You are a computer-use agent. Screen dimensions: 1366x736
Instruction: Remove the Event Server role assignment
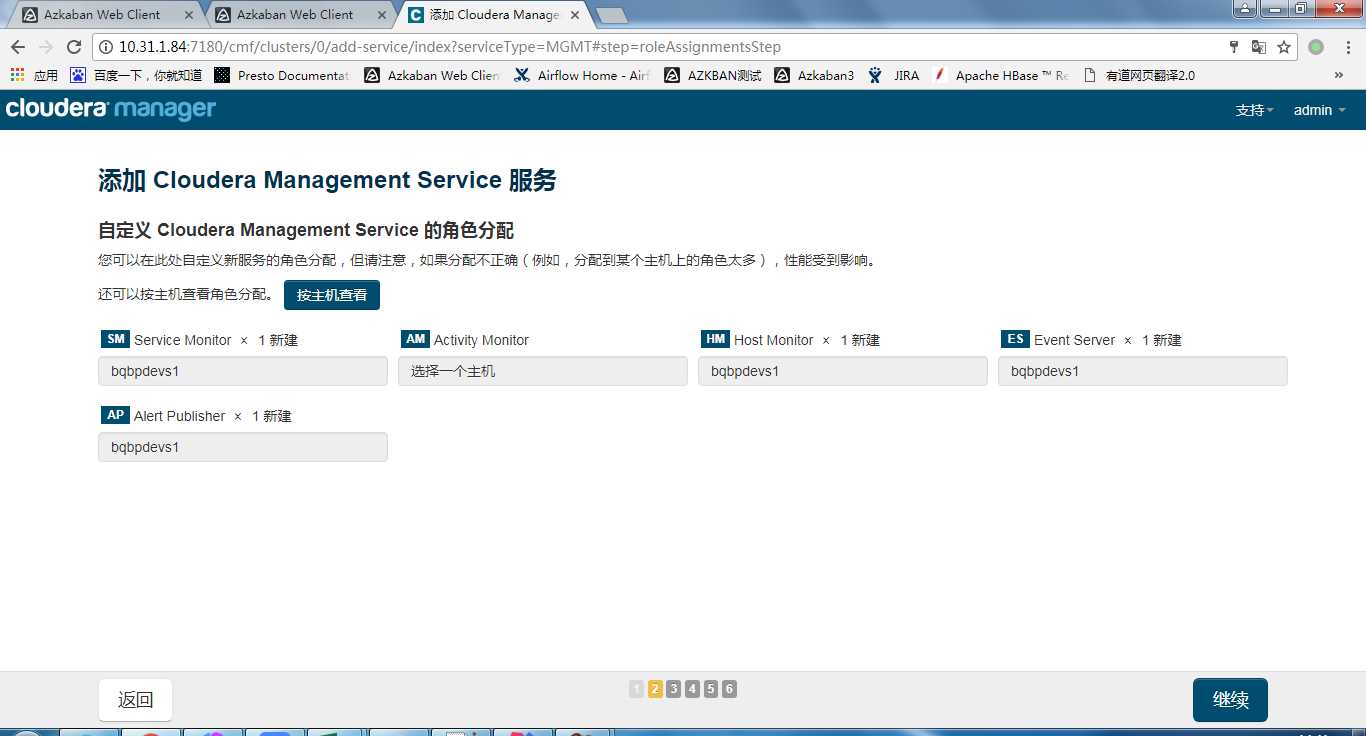(1128, 341)
